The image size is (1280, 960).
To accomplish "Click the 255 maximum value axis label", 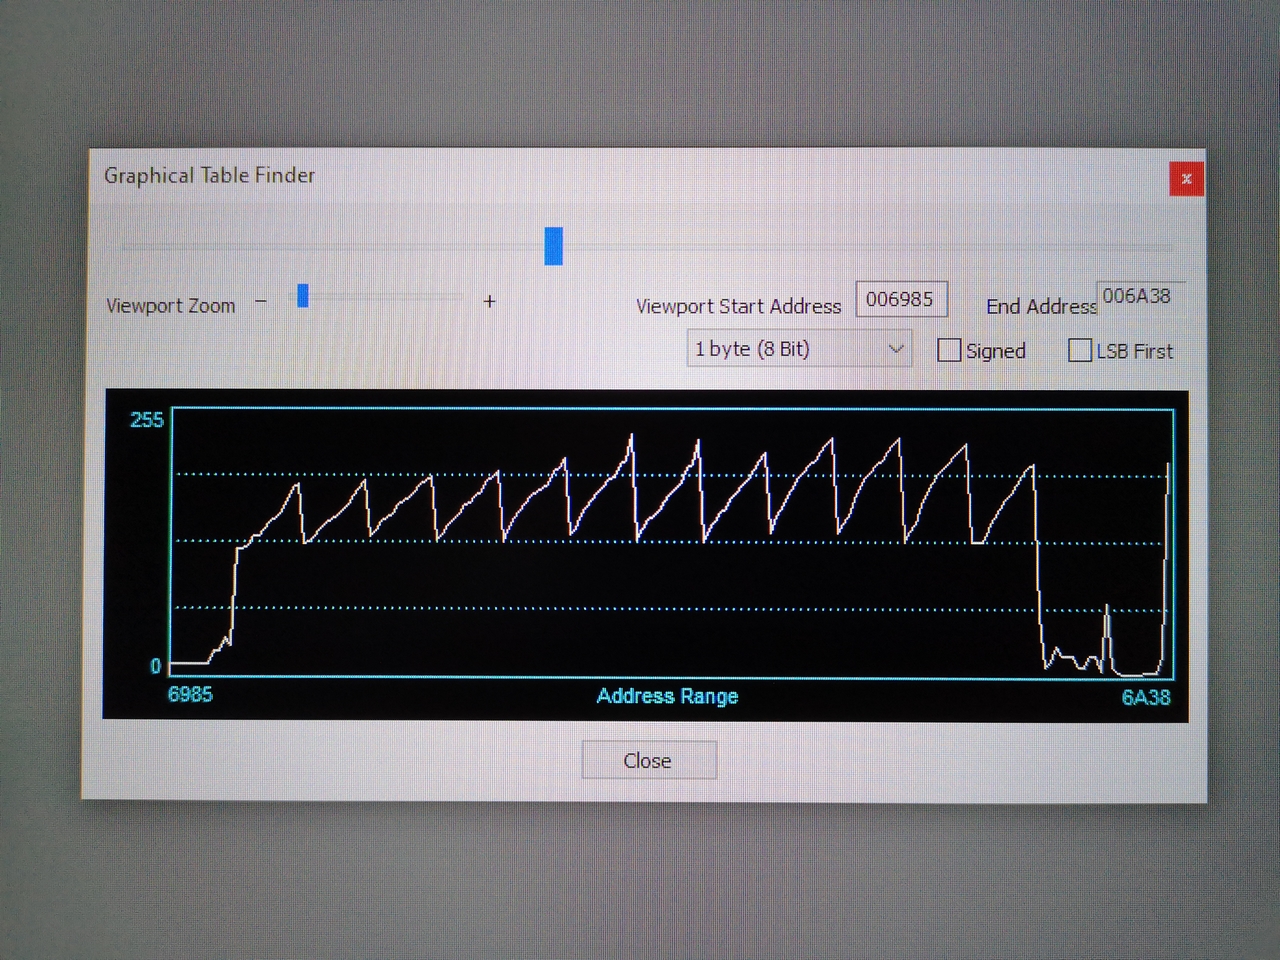I will (x=147, y=420).
